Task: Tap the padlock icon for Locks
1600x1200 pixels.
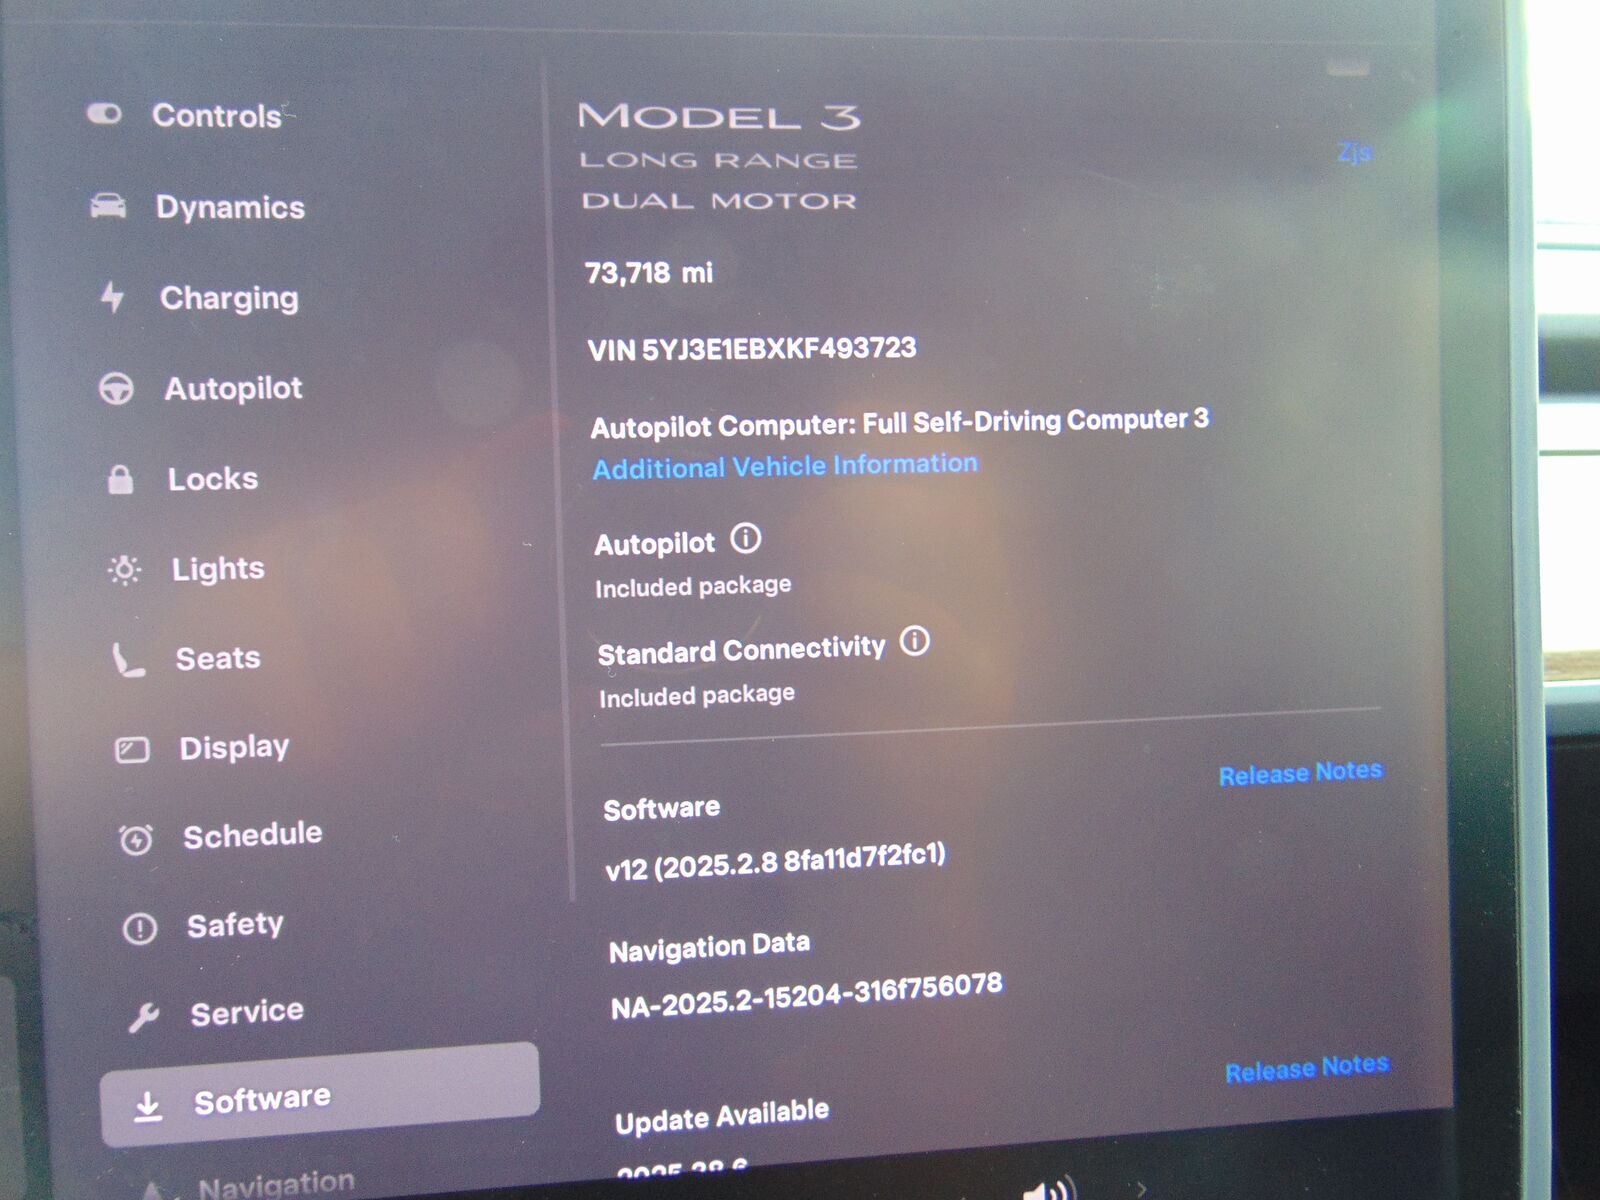Action: tap(121, 479)
